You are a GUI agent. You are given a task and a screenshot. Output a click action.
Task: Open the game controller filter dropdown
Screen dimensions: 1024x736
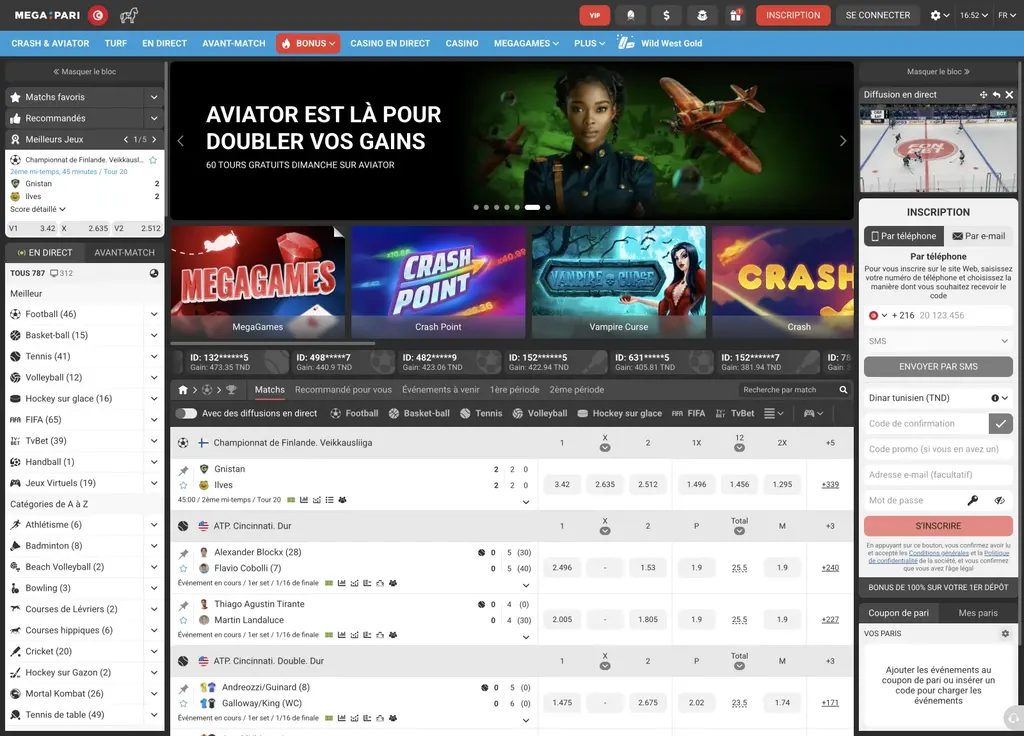click(813, 413)
